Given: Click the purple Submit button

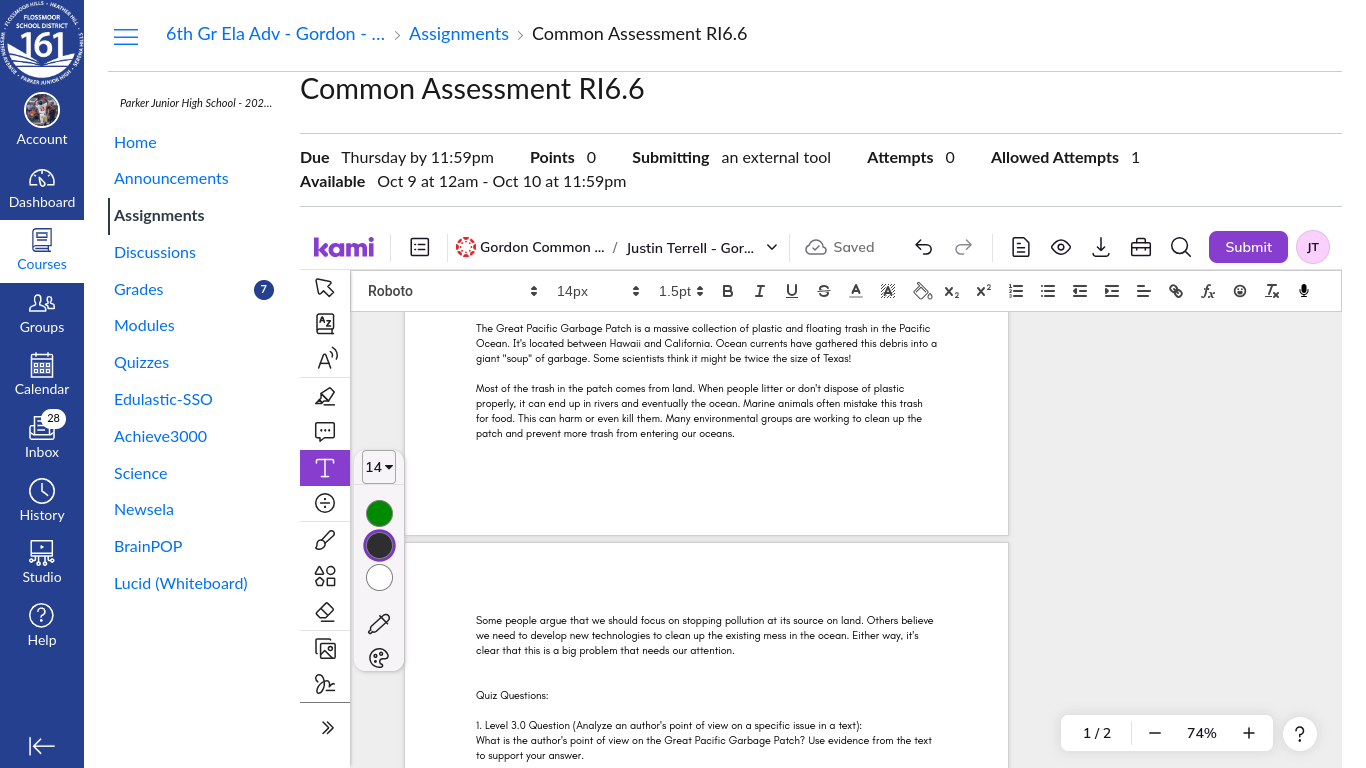Looking at the screenshot, I should [x=1248, y=247].
